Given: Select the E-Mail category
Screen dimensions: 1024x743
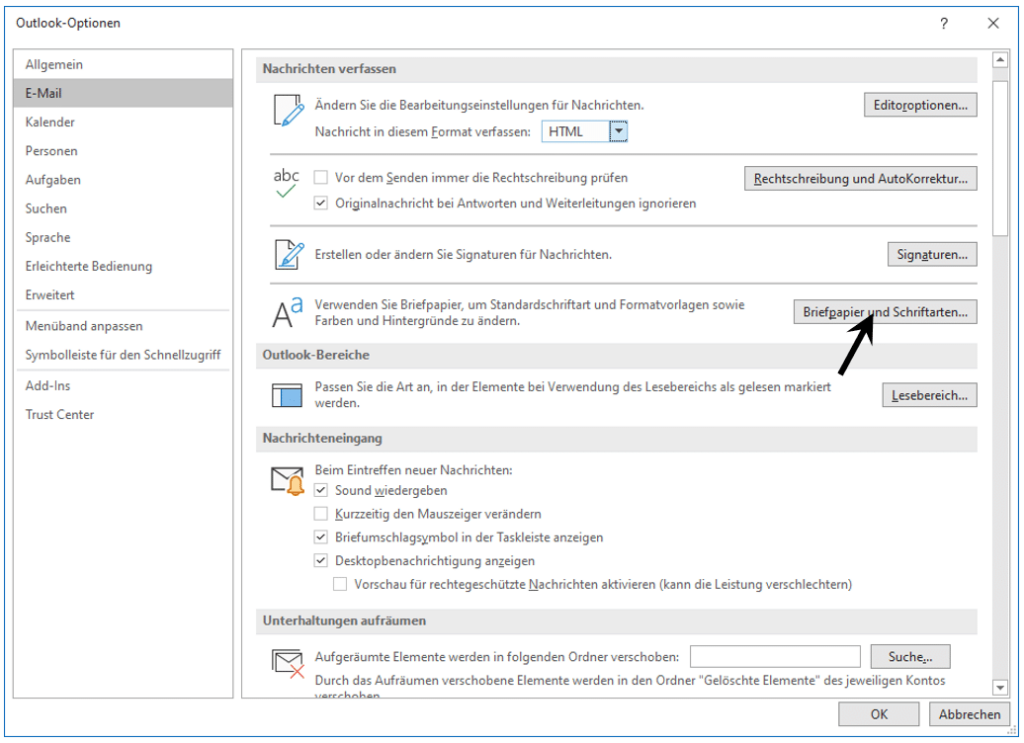Looking at the screenshot, I should click(x=123, y=93).
